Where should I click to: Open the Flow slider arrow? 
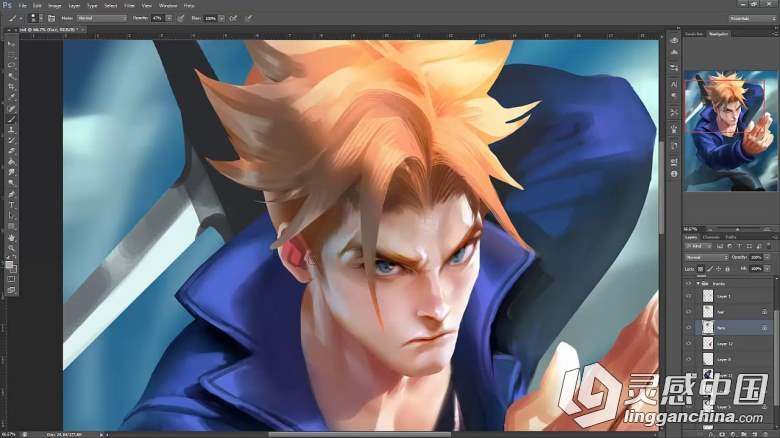pyautogui.click(x=221, y=18)
